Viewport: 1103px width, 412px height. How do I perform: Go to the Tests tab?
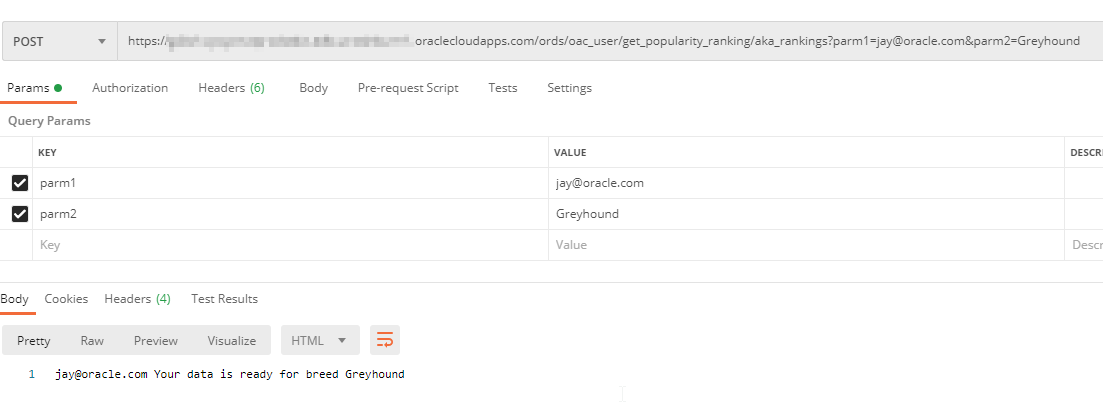pyautogui.click(x=503, y=88)
